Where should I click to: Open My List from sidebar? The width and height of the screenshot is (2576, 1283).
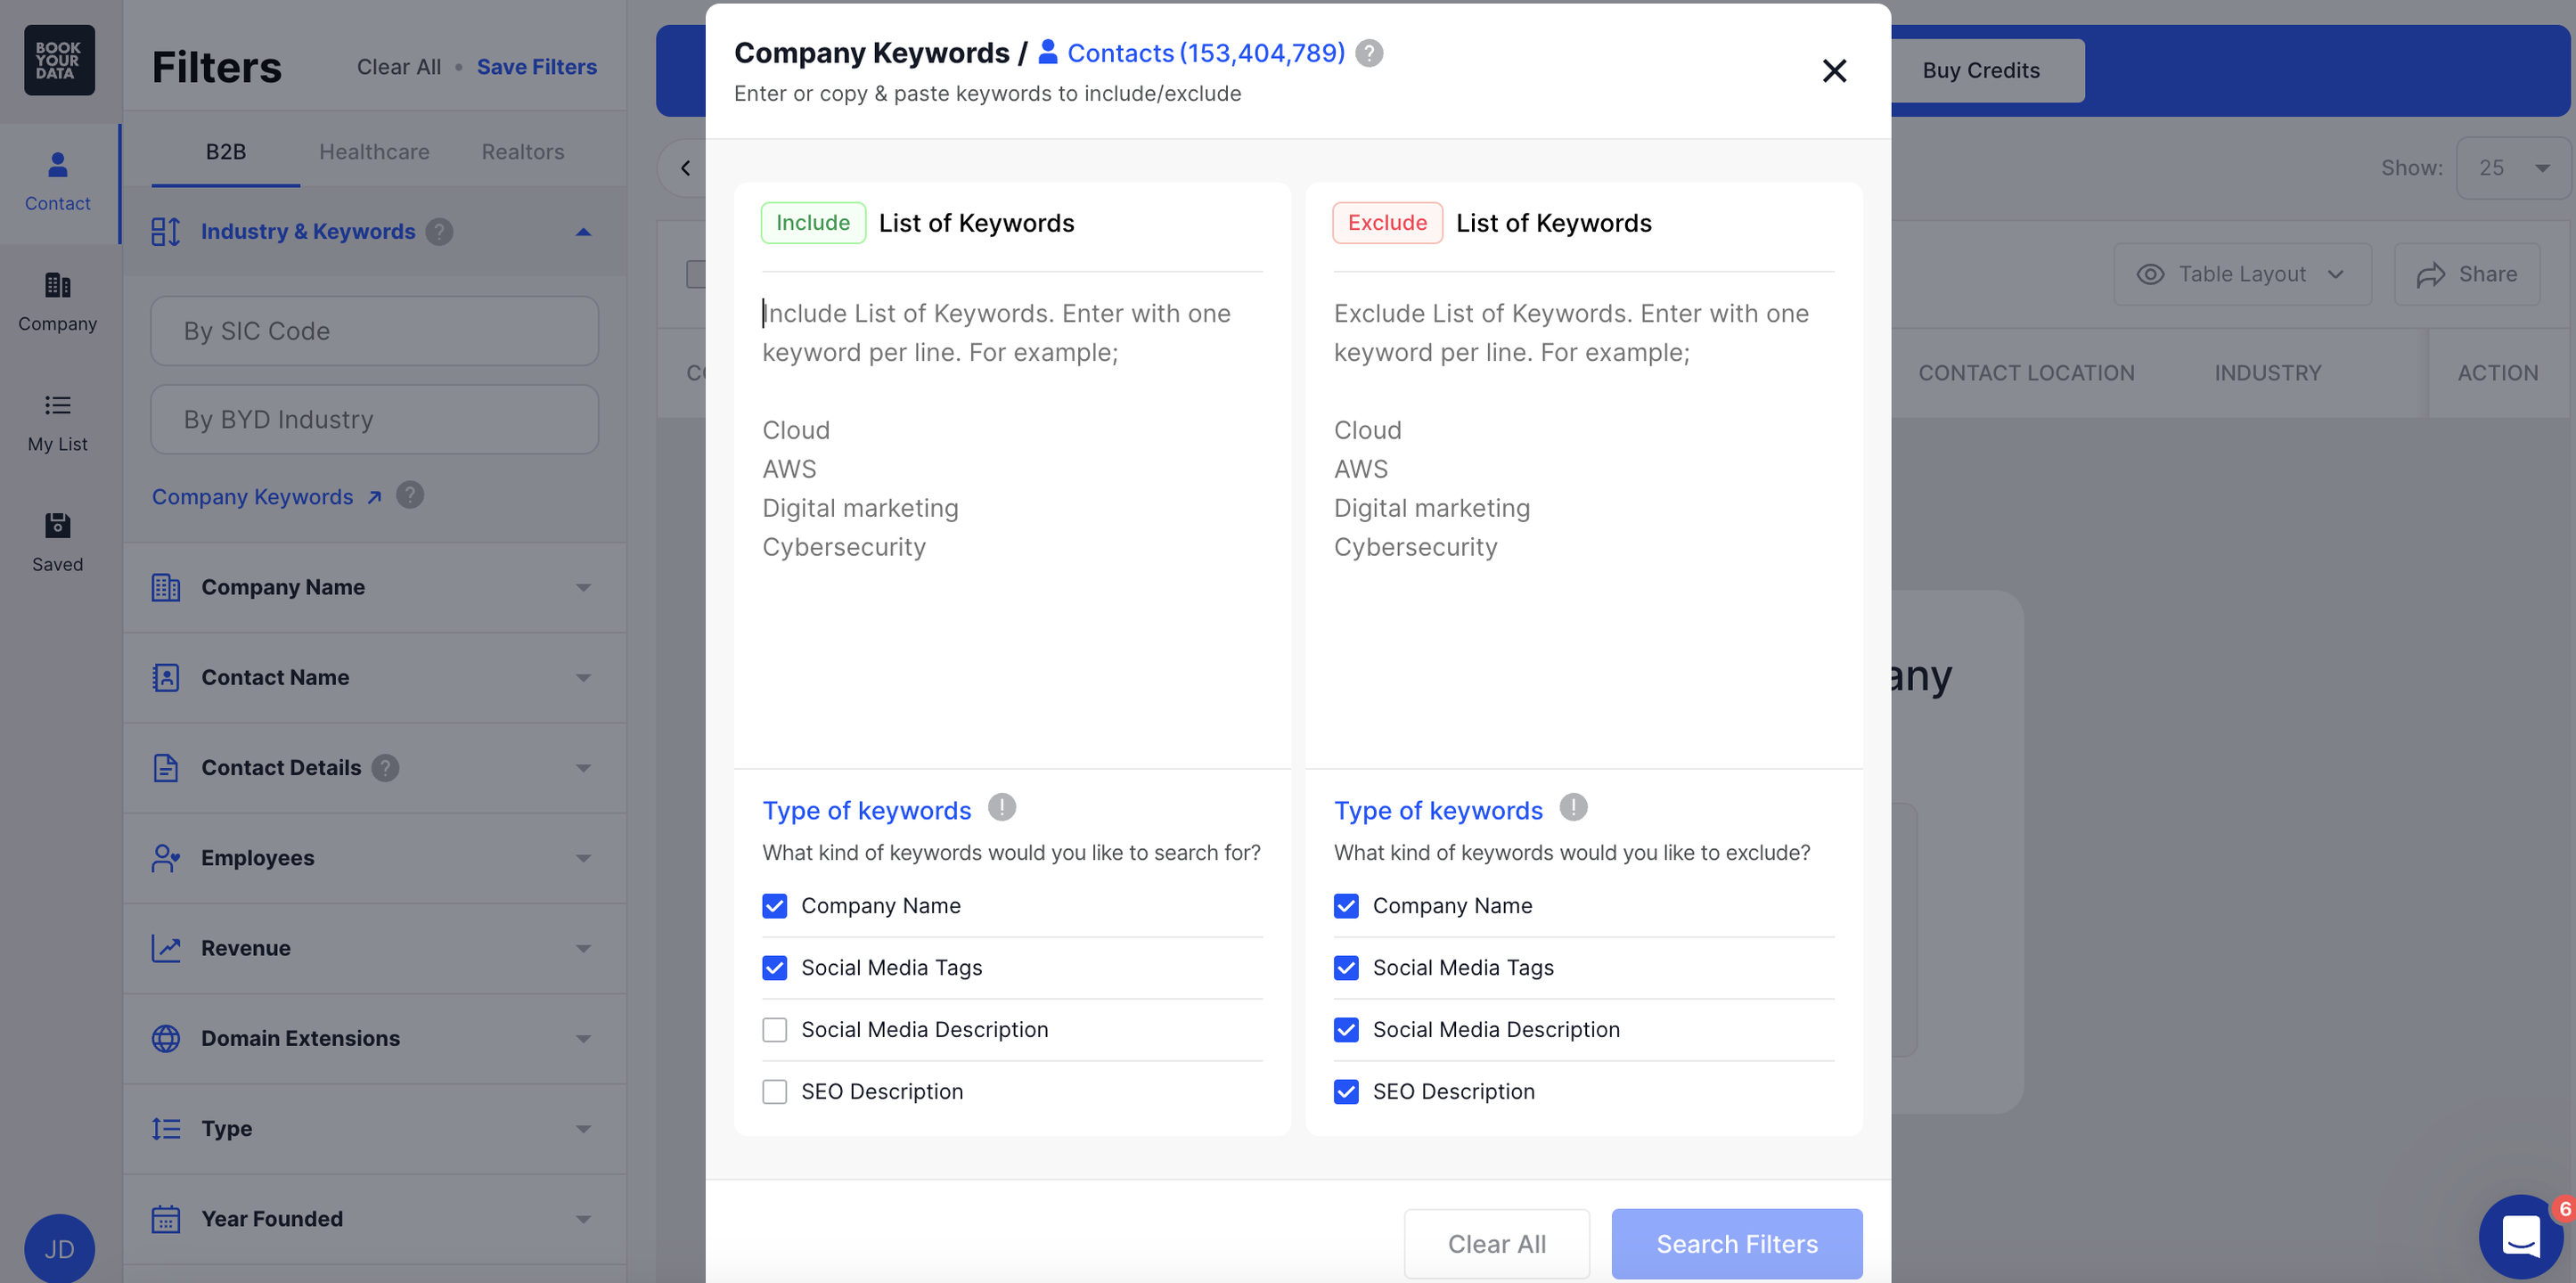point(57,422)
